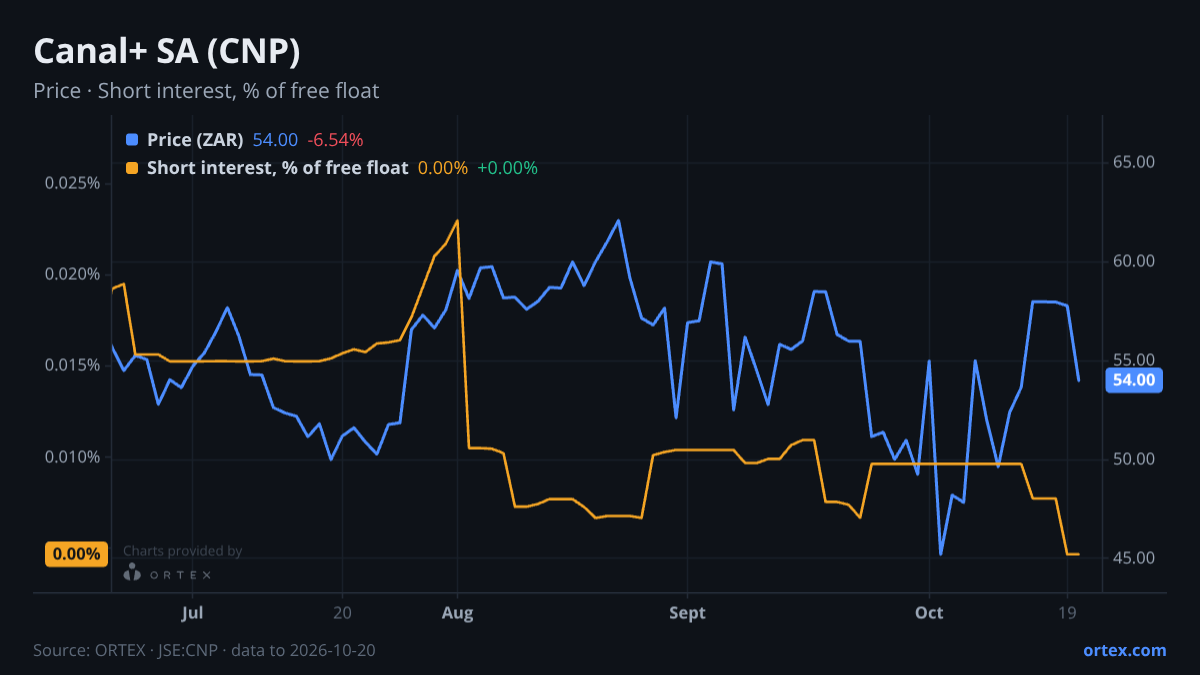Click the 19 date x-axis label

pos(1067,612)
